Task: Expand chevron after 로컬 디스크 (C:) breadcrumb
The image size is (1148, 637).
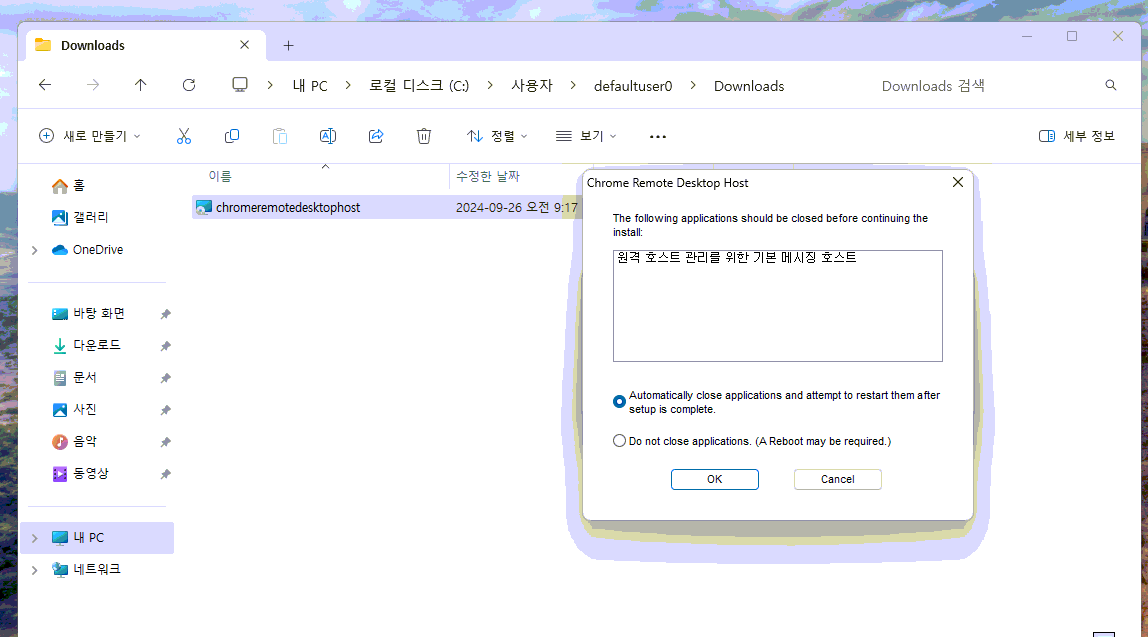Action: 490,86
